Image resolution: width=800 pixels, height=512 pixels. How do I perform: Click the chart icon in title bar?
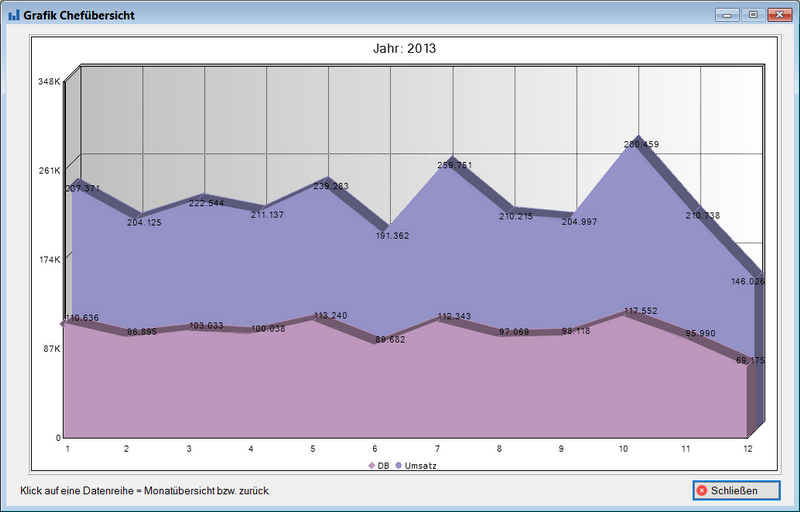click(x=13, y=16)
